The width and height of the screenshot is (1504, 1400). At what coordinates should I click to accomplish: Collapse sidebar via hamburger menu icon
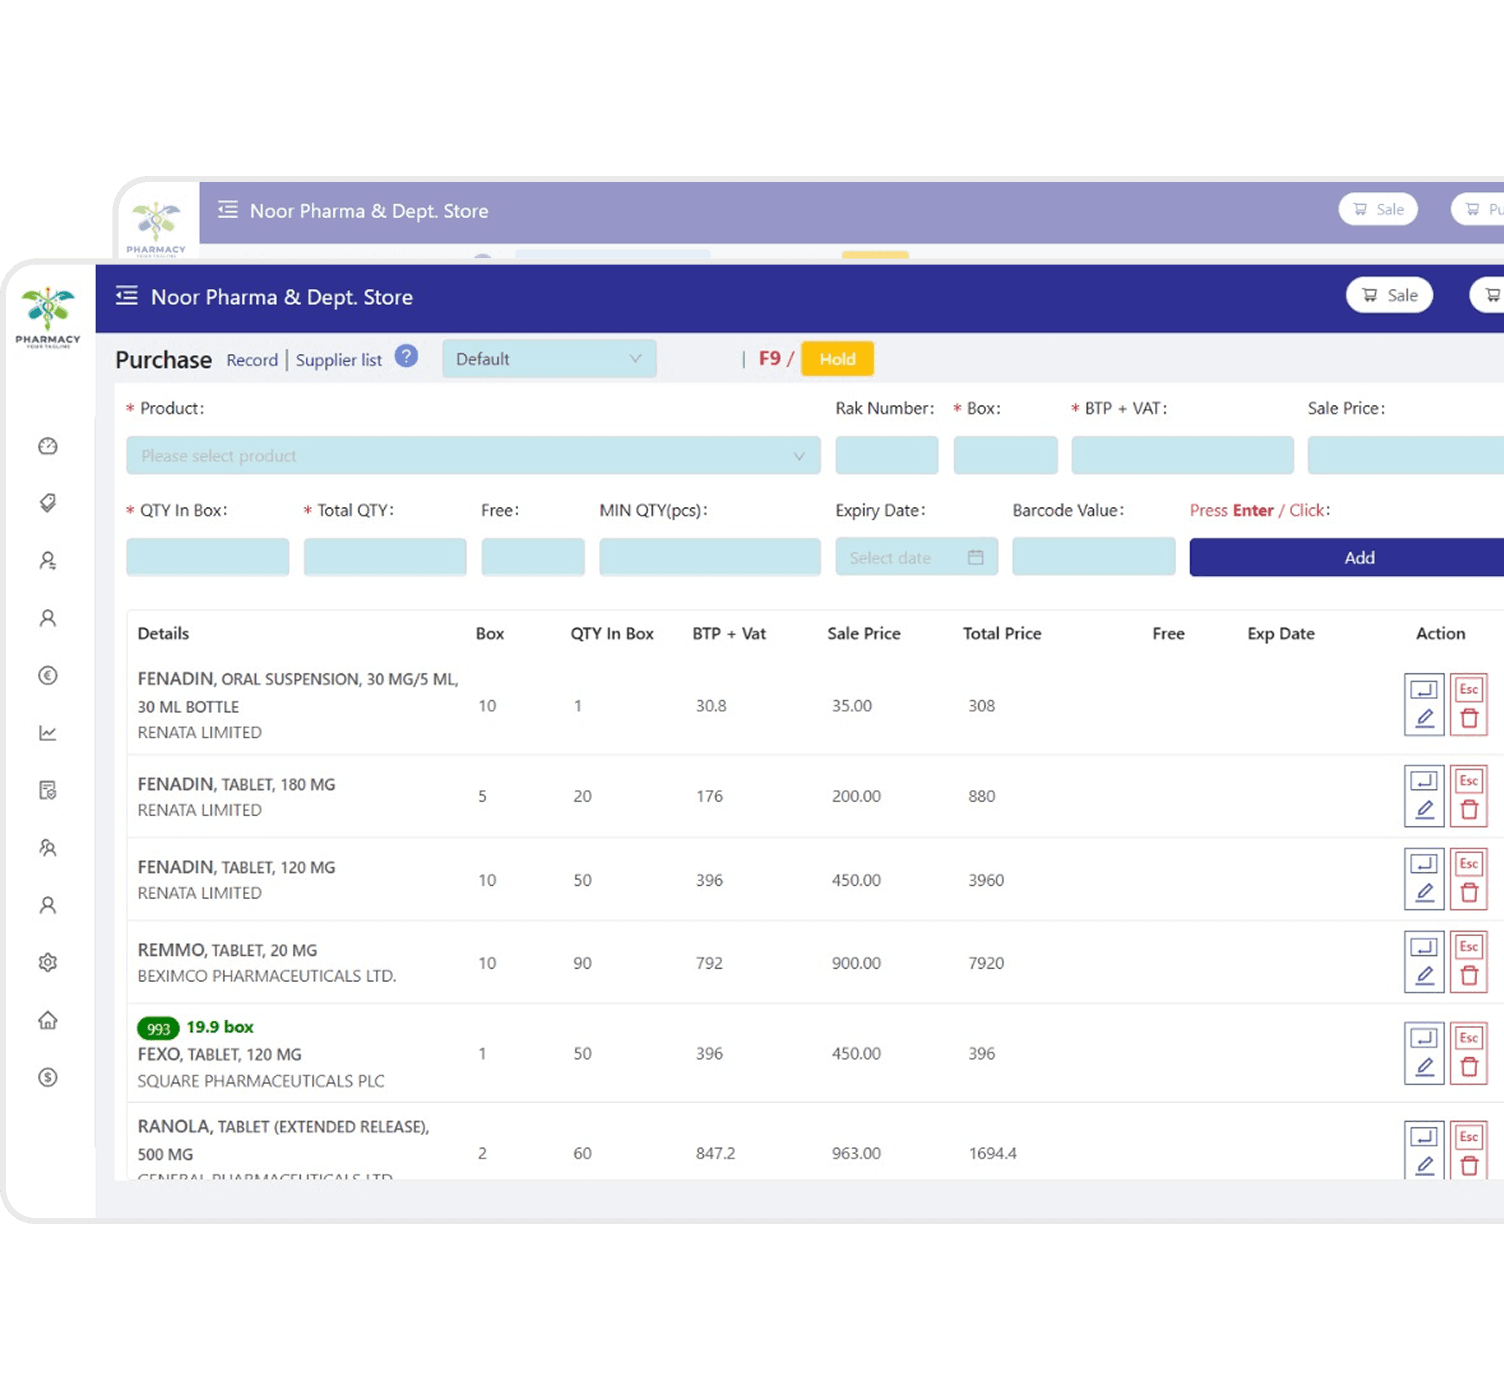(x=126, y=296)
